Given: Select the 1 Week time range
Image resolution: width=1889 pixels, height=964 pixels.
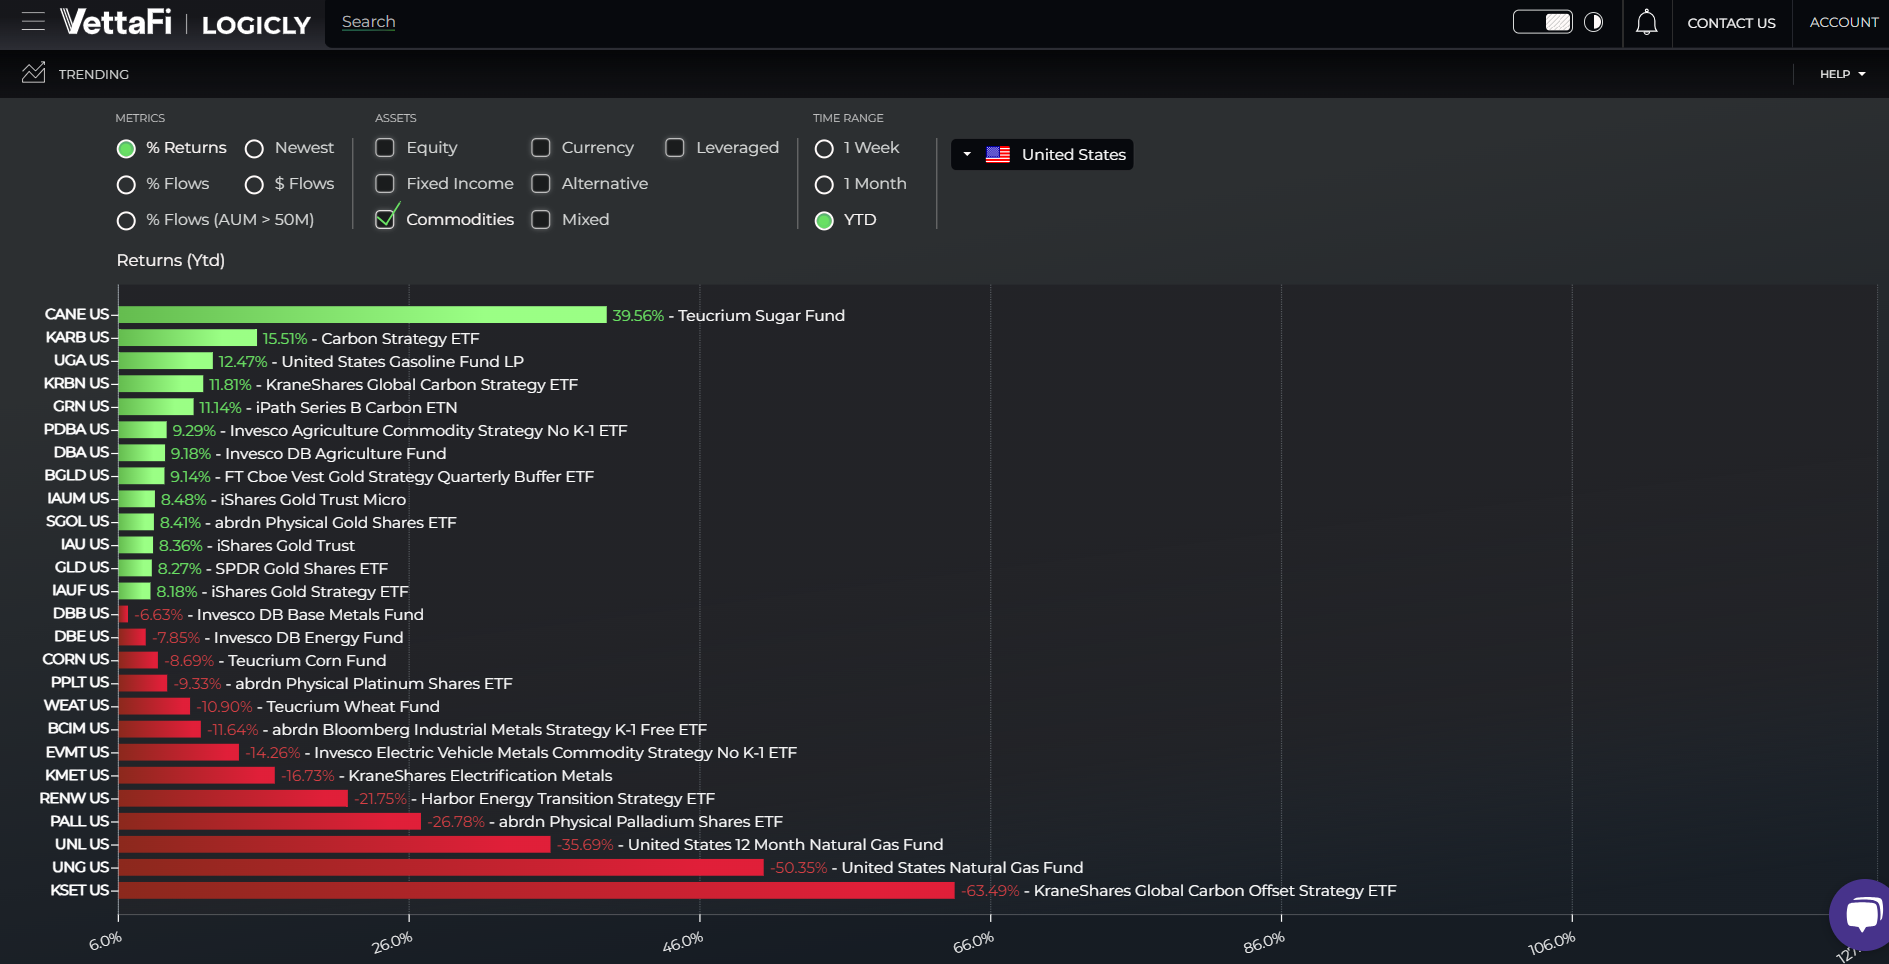Looking at the screenshot, I should (x=824, y=149).
